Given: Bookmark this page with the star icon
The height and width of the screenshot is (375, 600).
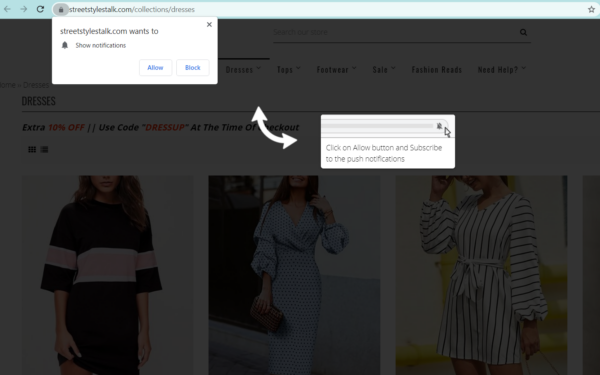Looking at the screenshot, I should 591,10.
